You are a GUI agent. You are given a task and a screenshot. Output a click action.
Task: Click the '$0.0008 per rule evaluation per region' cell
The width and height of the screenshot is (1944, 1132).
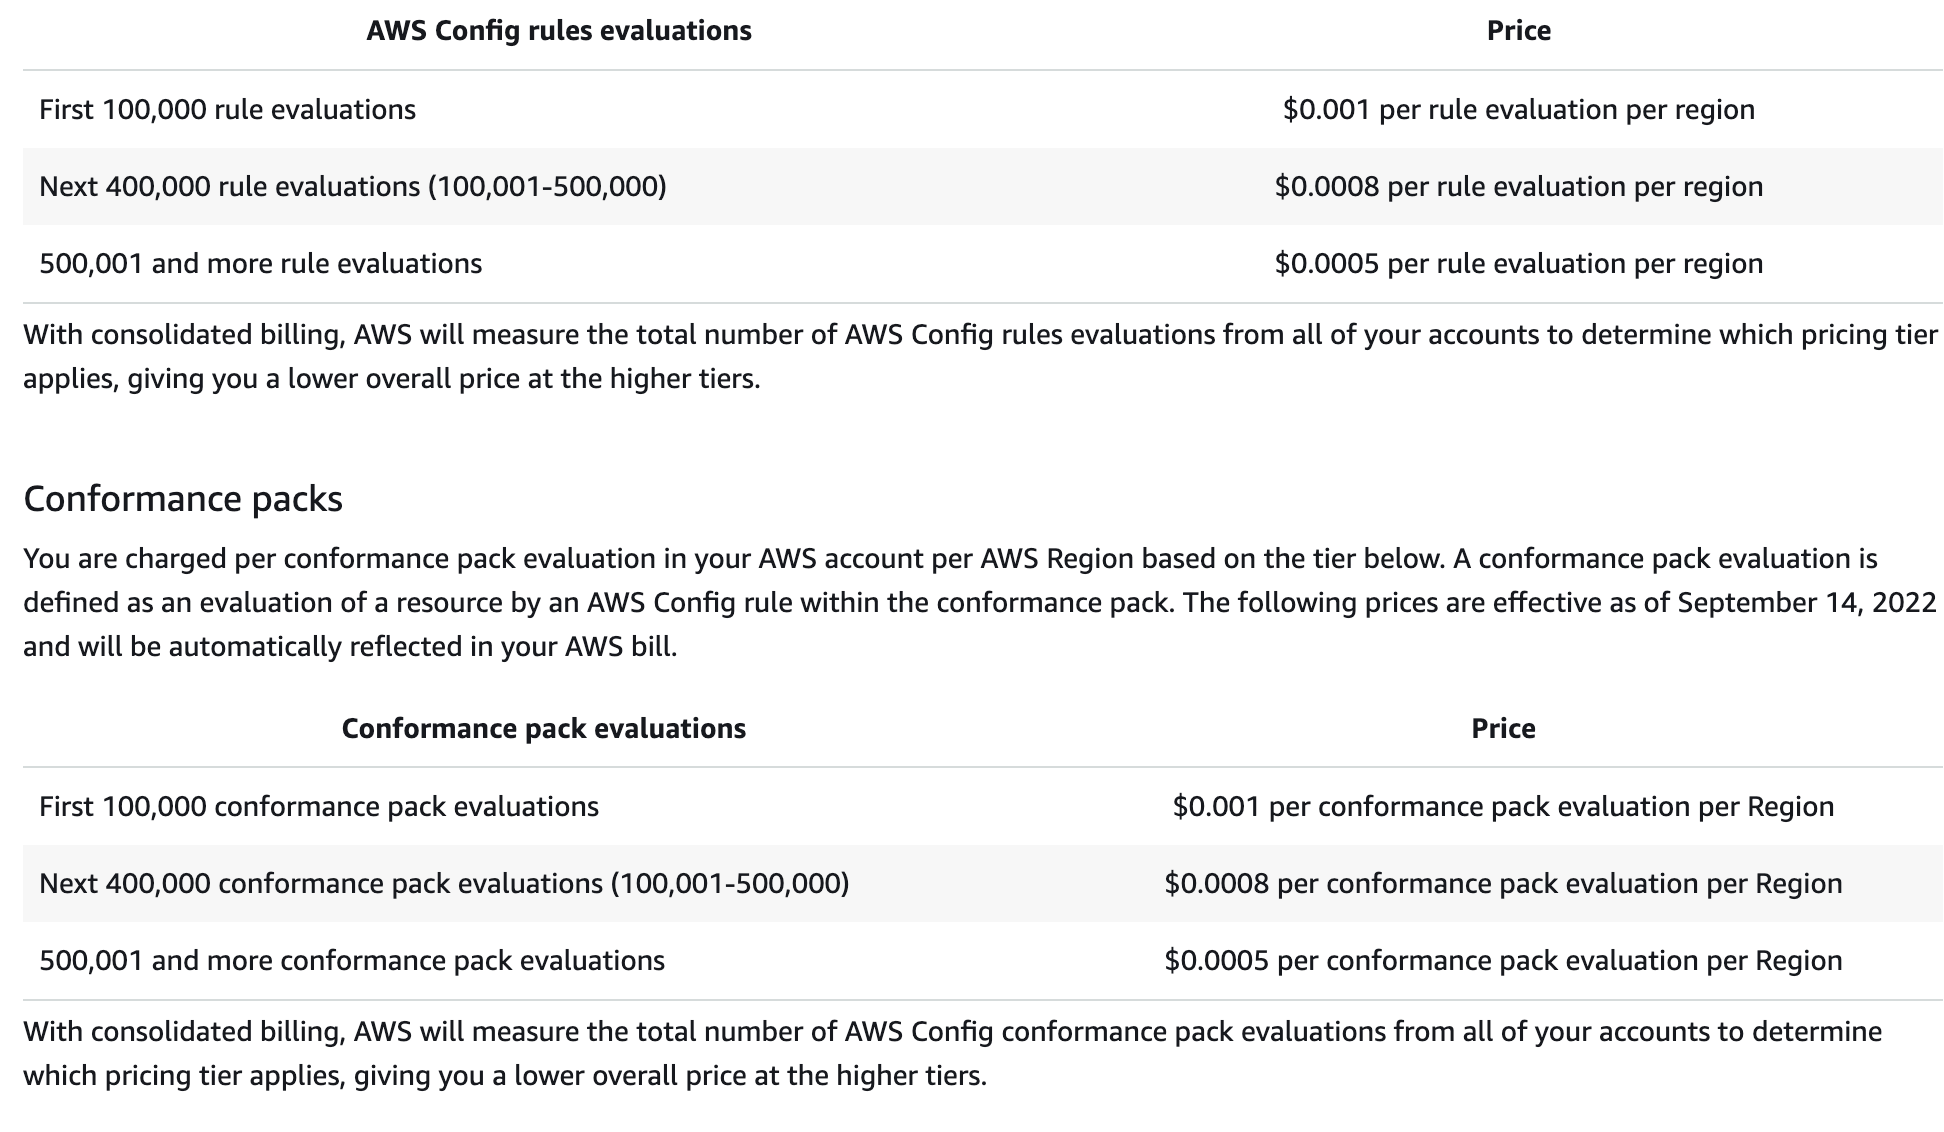[1518, 187]
